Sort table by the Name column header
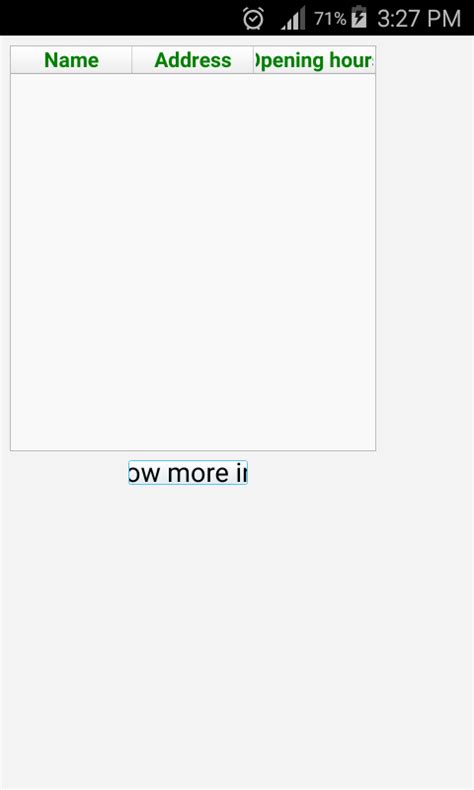The height and width of the screenshot is (790, 474). pyautogui.click(x=72, y=60)
